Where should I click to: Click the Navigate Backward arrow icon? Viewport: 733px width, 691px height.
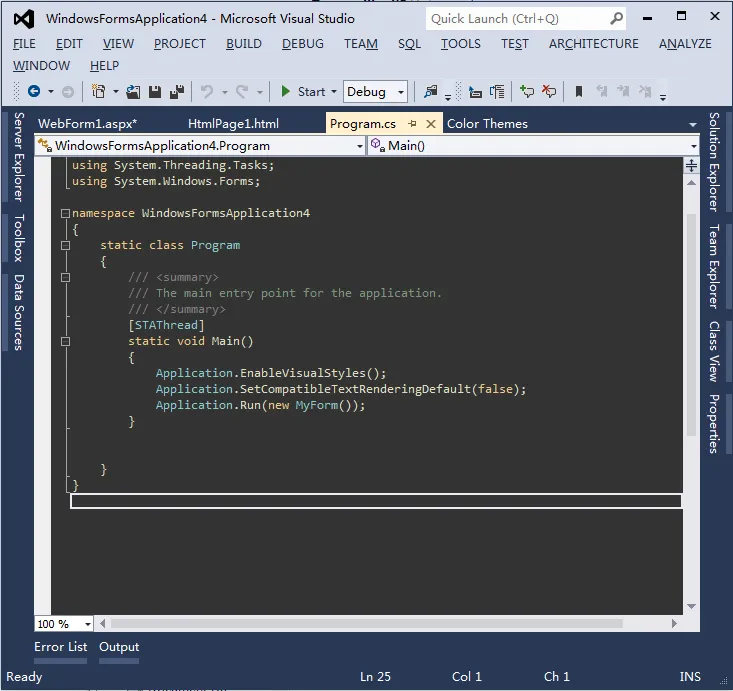pyautogui.click(x=34, y=91)
